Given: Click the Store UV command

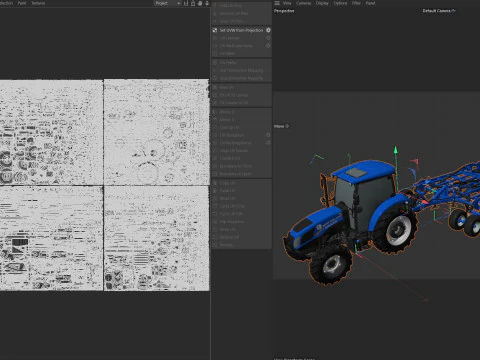Looking at the screenshot, I should coord(241,229).
